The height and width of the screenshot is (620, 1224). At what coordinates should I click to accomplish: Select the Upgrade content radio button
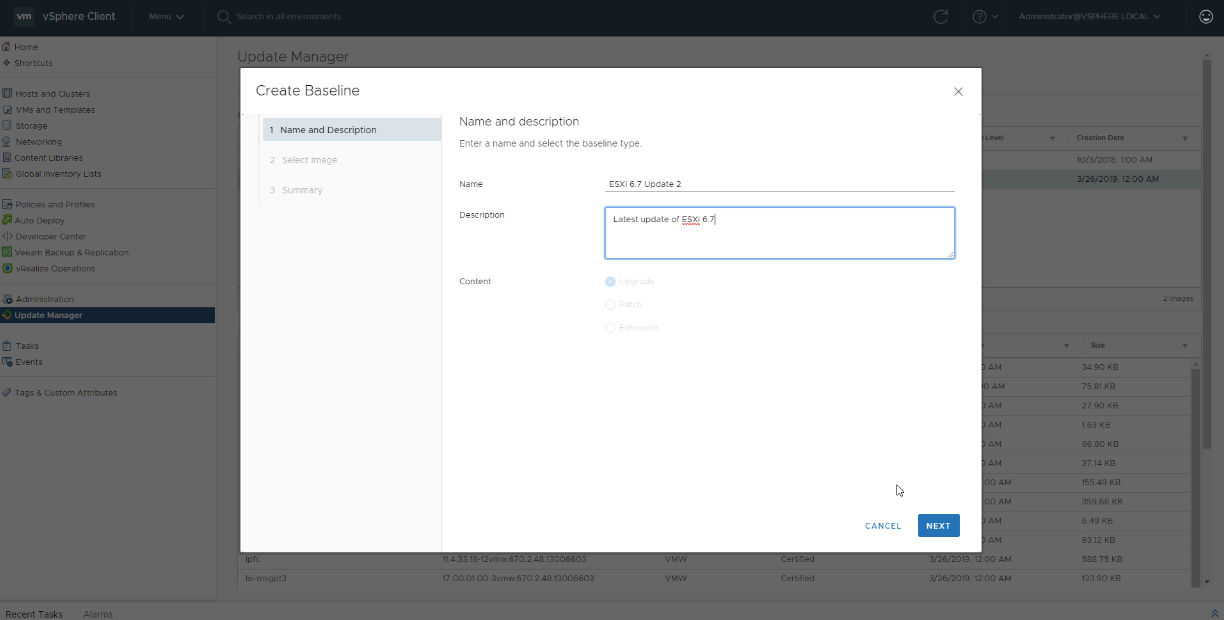point(610,282)
